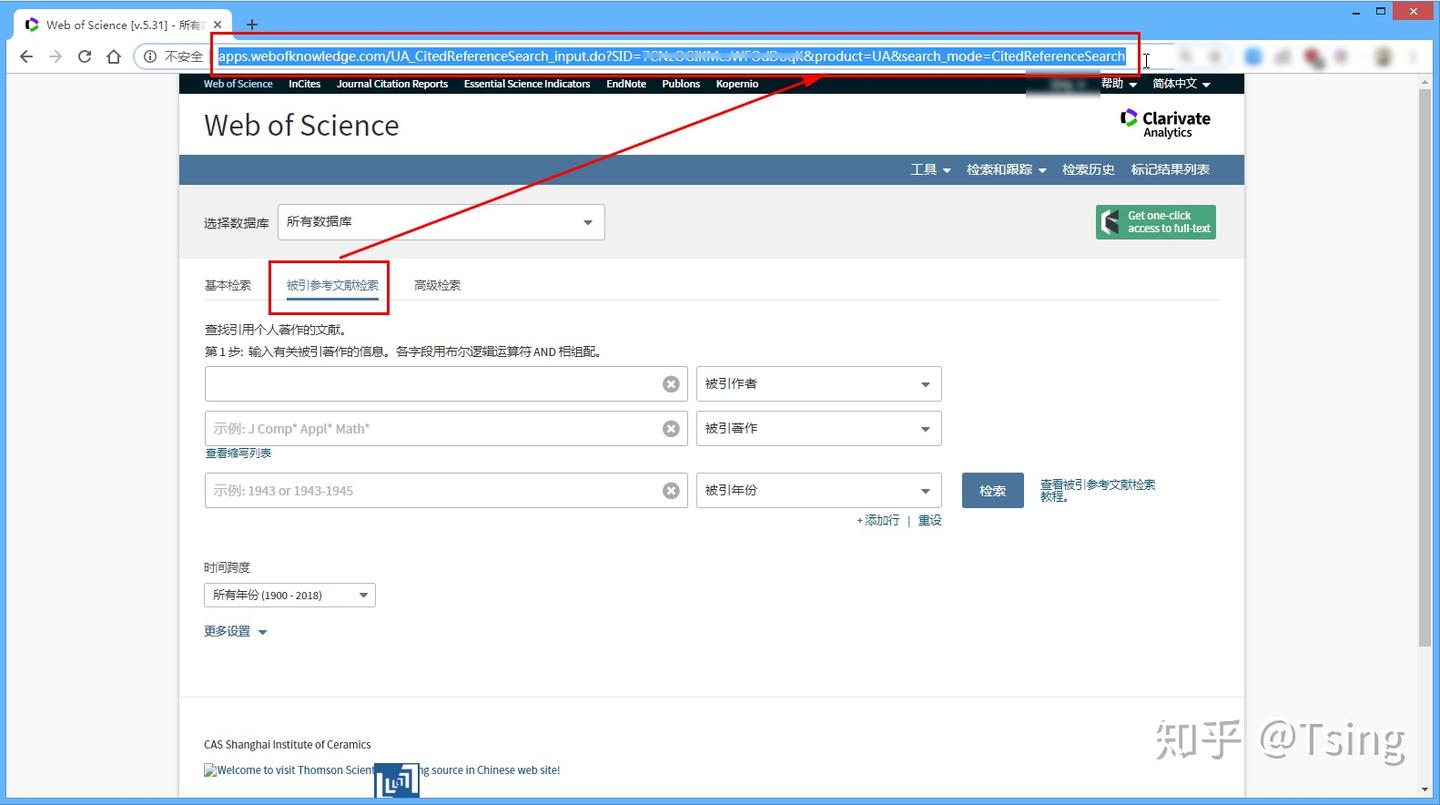The image size is (1440, 805).
Task: Click the Get one-click access to full-text button
Action: click(x=1156, y=222)
